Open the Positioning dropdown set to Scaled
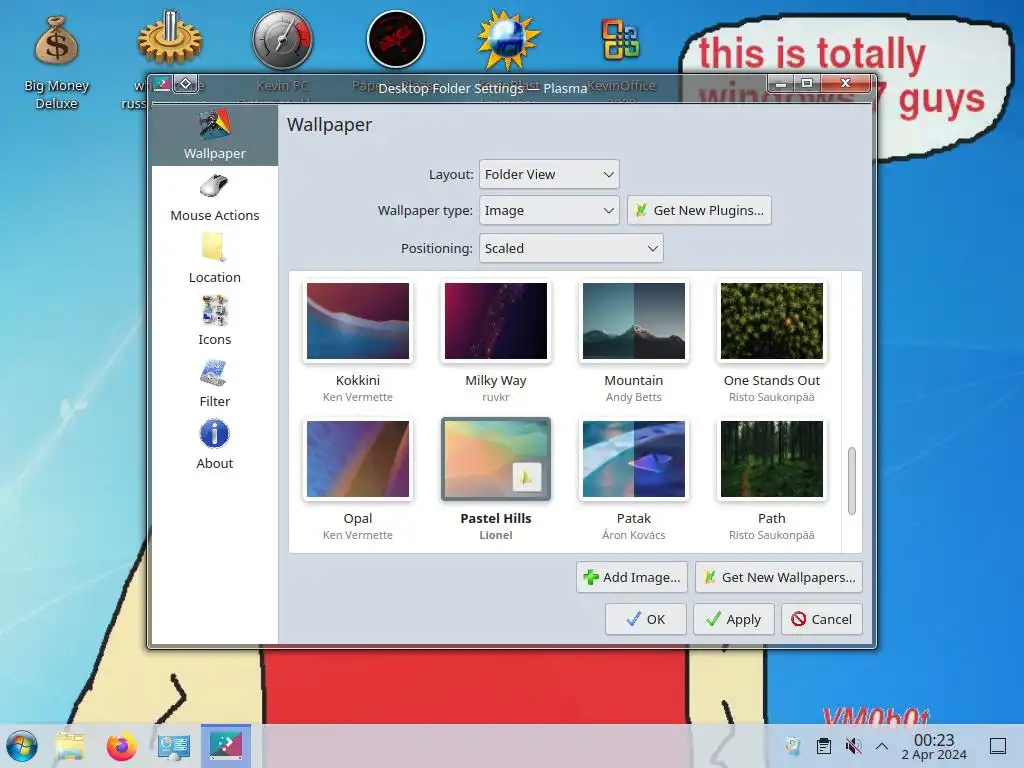1024x768 pixels. tap(571, 248)
